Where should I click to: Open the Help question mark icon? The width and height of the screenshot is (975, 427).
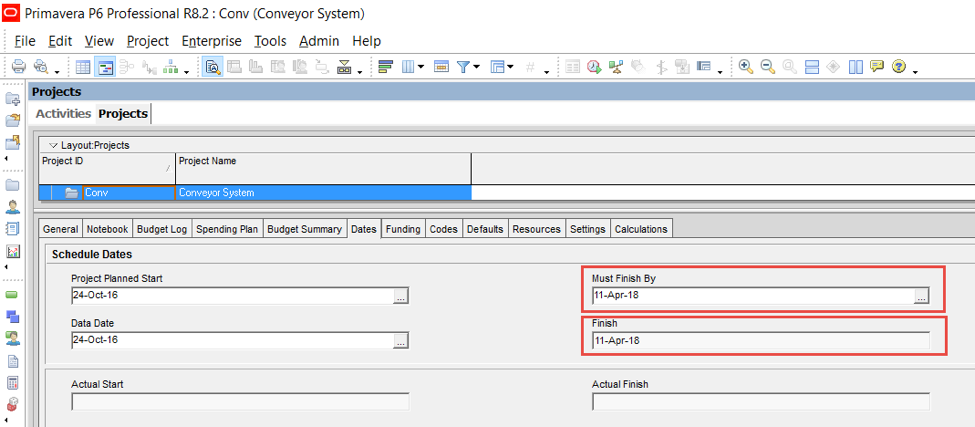coord(899,67)
